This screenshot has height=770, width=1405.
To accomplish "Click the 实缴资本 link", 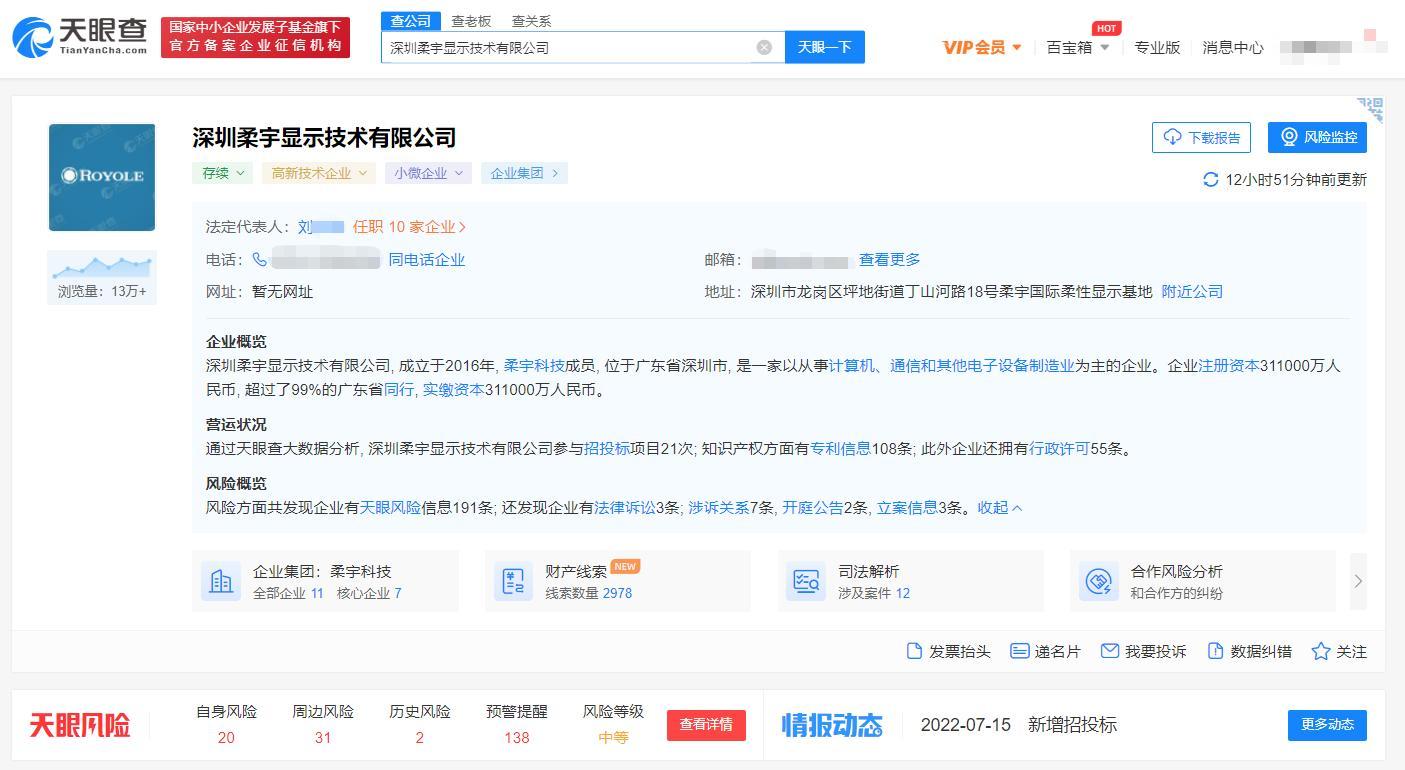I will 453,390.
